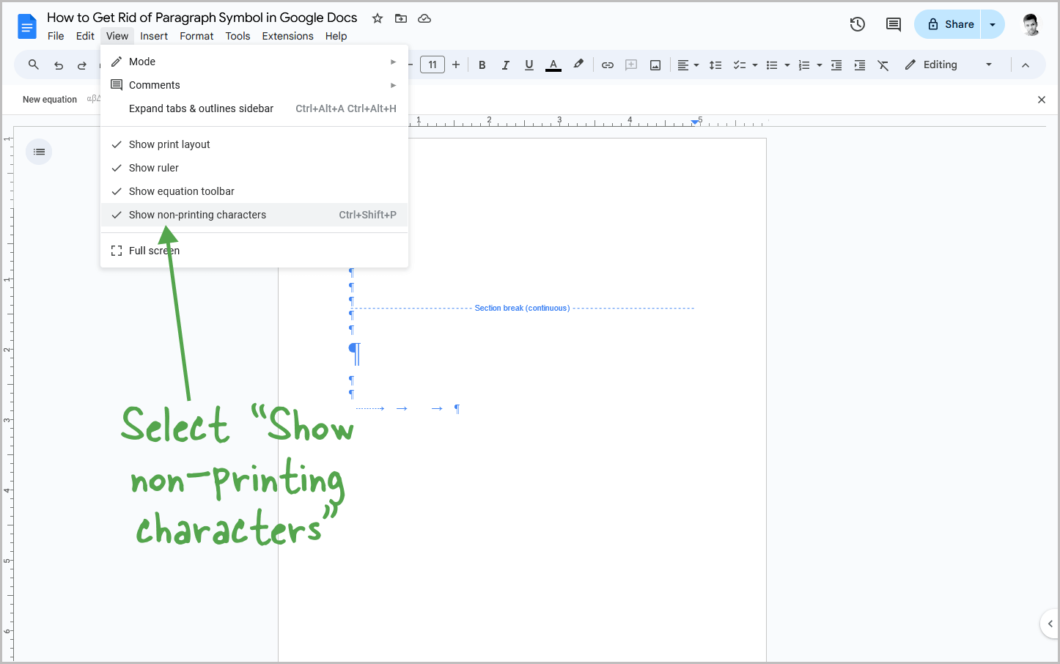Toggle italic formatting
The image size is (1060, 664).
click(x=505, y=65)
